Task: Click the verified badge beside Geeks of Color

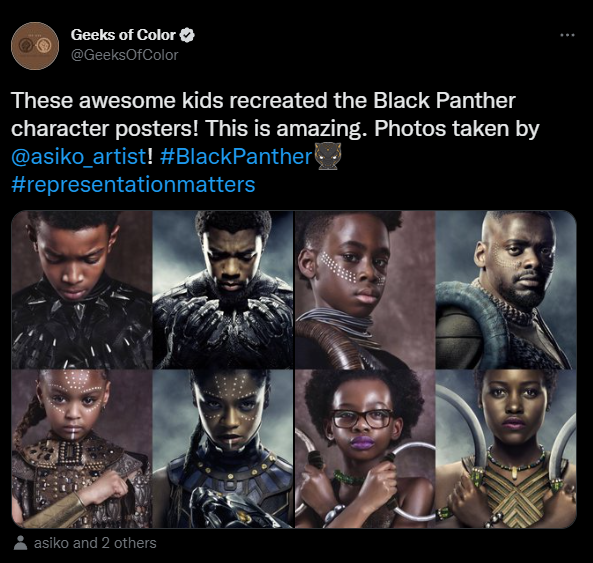Action: 187,35
